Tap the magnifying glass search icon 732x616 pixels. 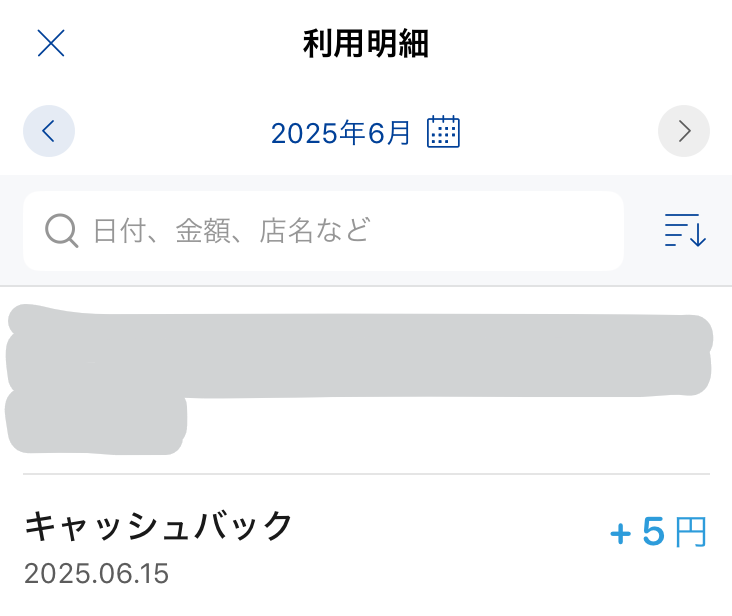pos(62,231)
